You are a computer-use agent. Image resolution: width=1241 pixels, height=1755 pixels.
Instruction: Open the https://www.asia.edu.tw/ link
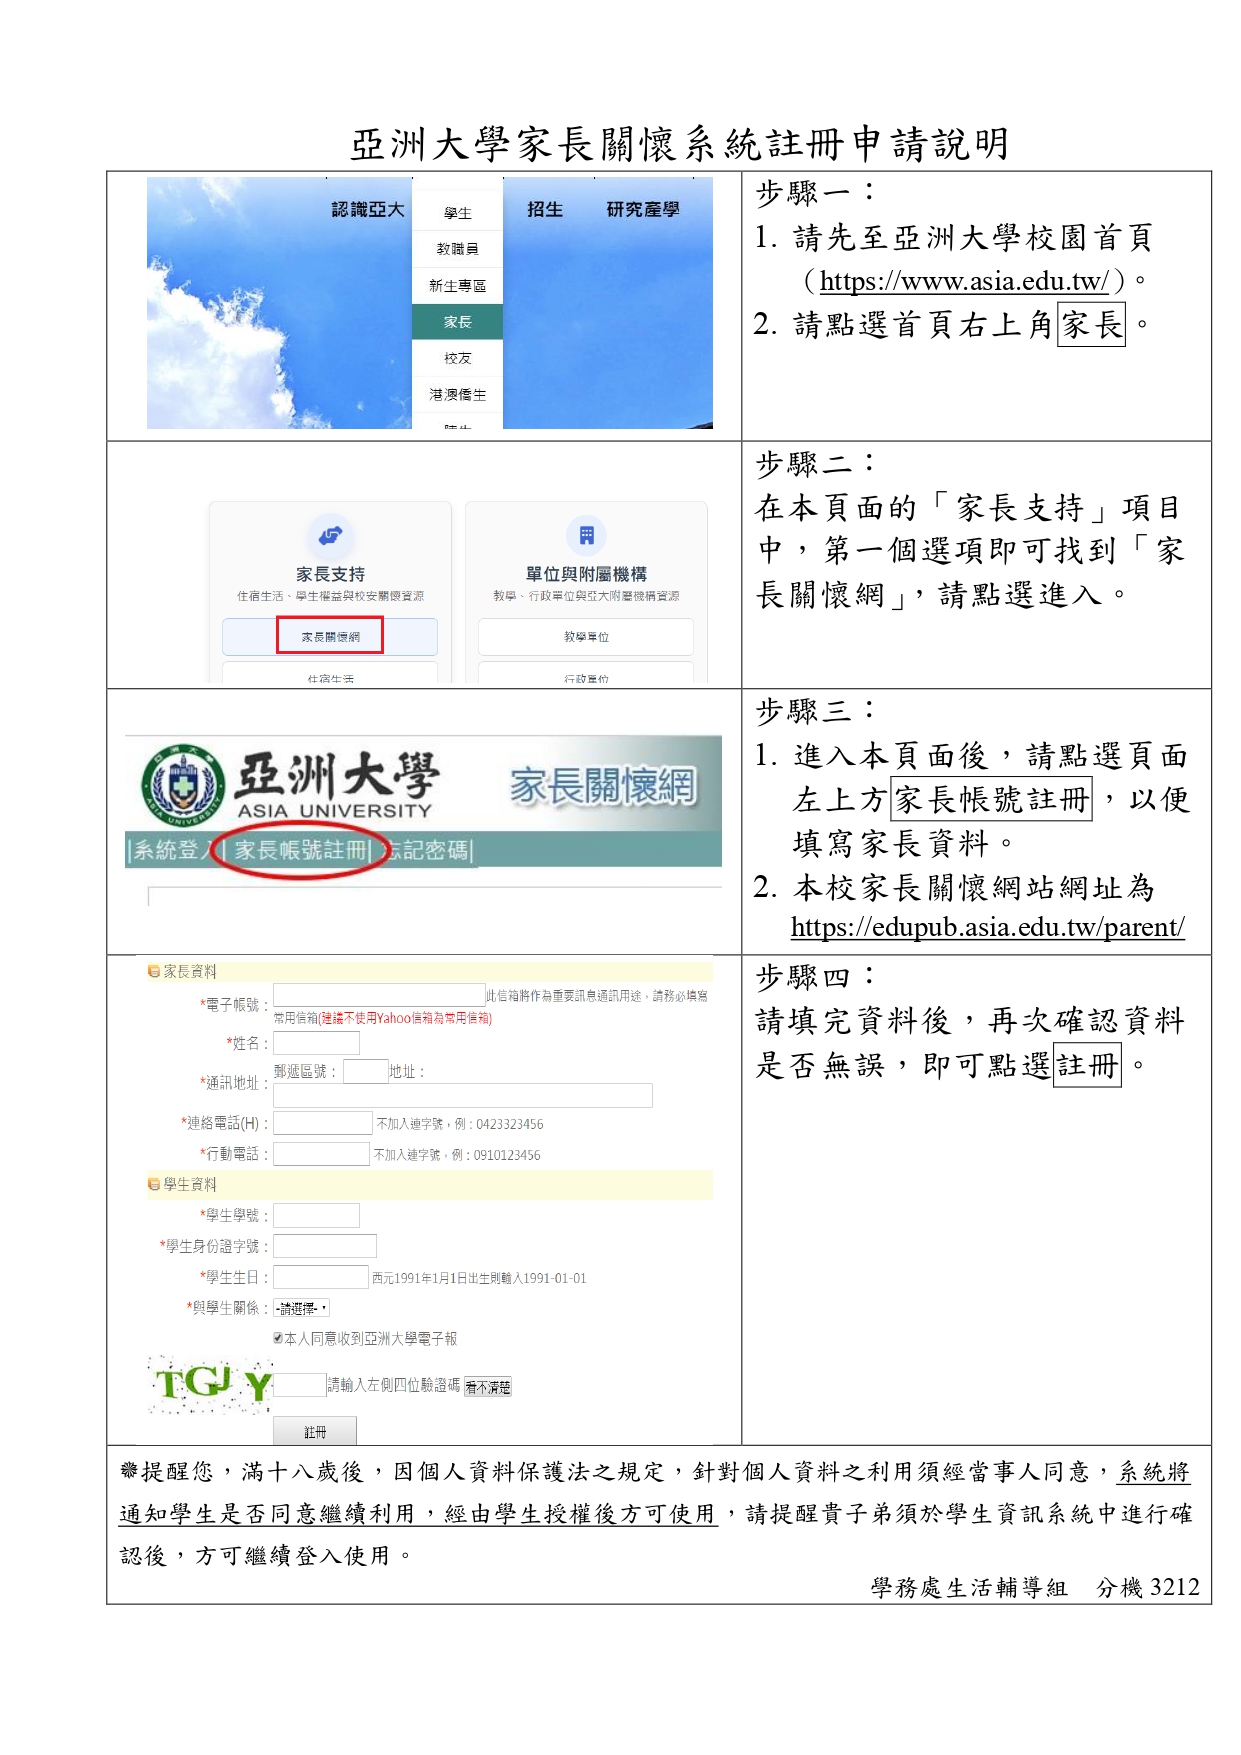coord(964,282)
